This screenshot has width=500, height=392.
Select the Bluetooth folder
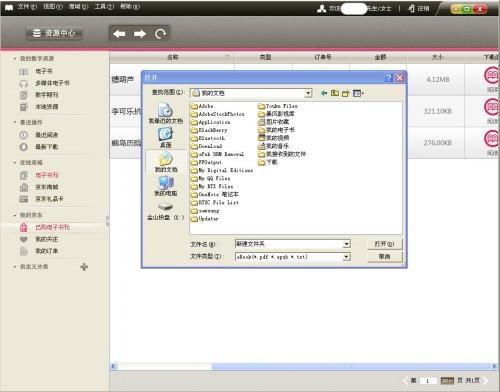[208, 138]
